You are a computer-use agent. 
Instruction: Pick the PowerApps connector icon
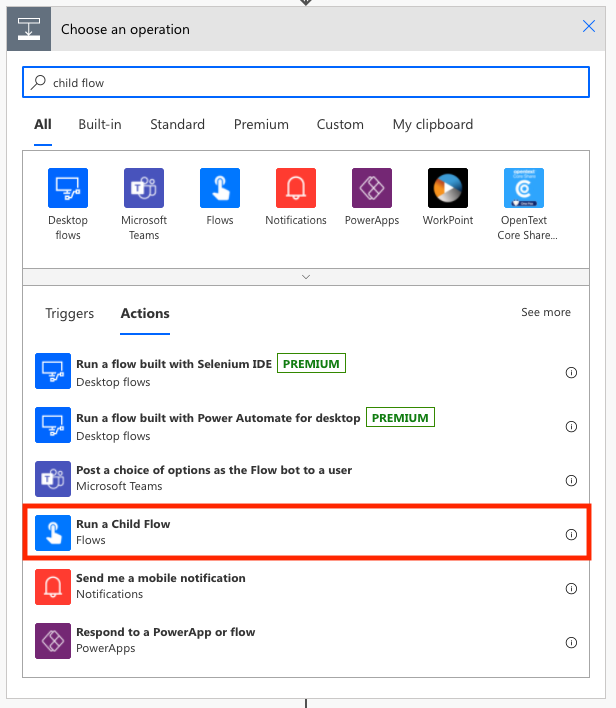372,188
